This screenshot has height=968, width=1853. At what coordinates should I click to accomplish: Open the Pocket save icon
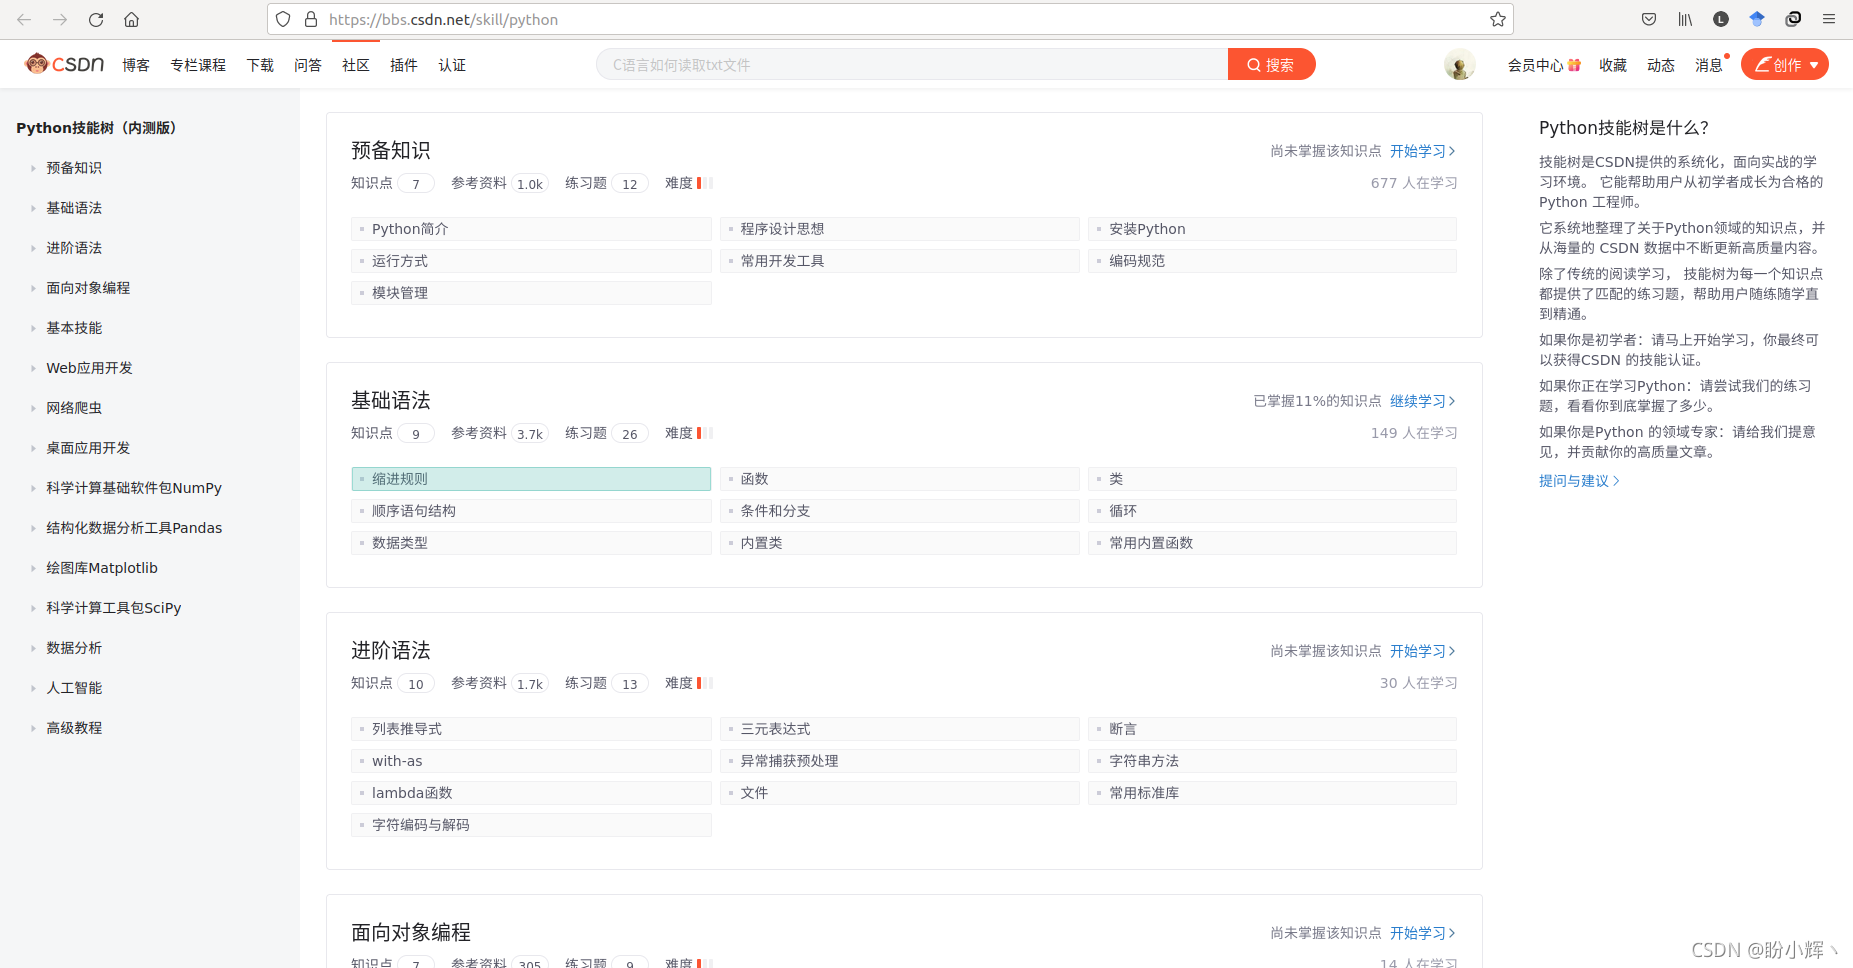click(x=1649, y=19)
